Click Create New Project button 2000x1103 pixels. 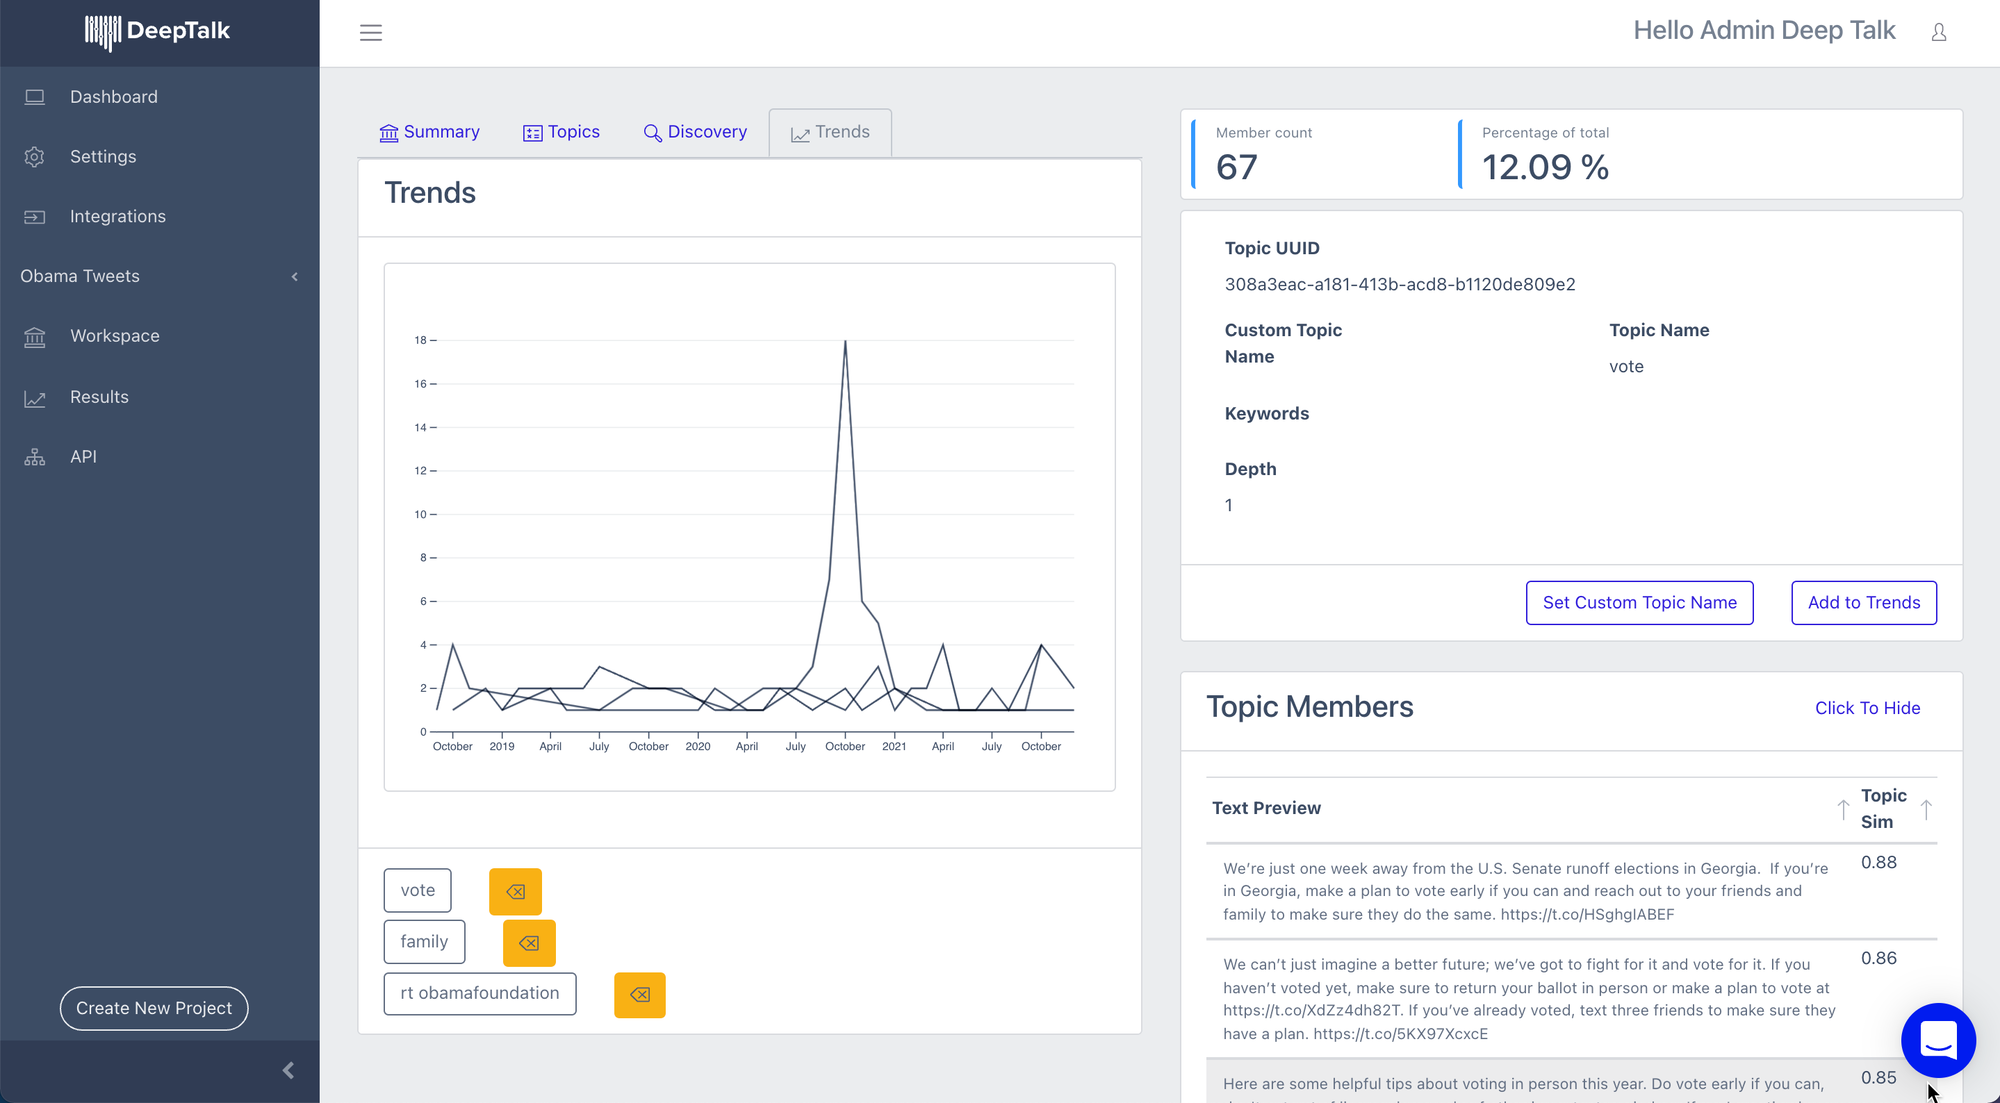(154, 1008)
